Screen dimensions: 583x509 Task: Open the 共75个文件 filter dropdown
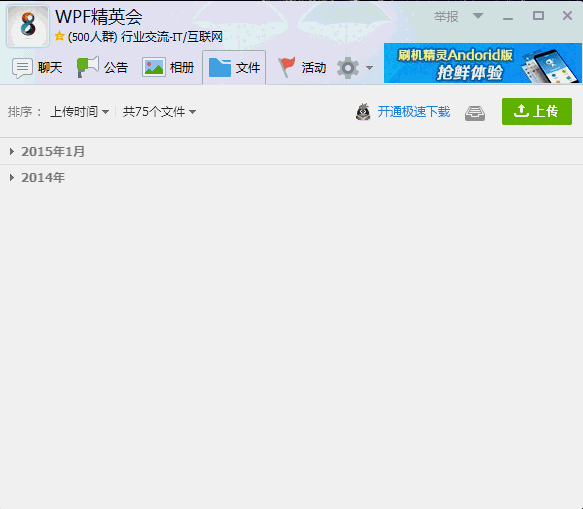pyautogui.click(x=159, y=112)
